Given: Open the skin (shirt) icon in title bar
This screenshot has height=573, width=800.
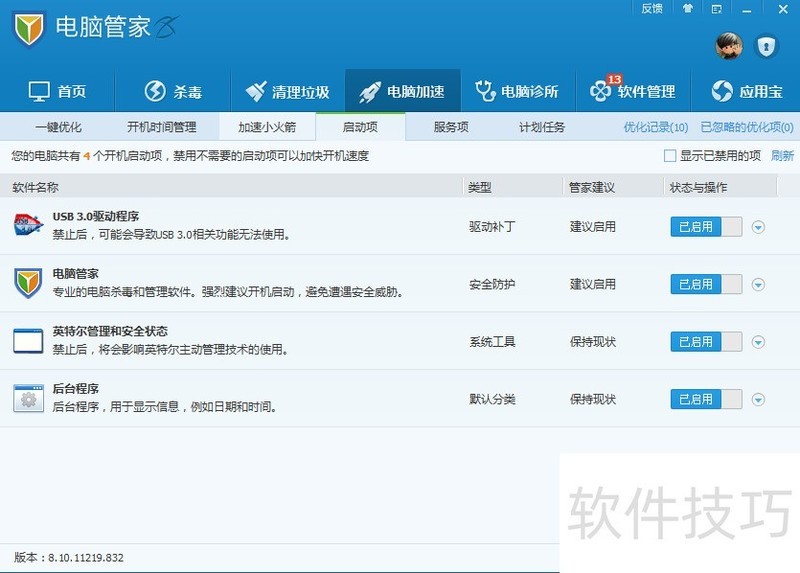Looking at the screenshot, I should coord(688,9).
